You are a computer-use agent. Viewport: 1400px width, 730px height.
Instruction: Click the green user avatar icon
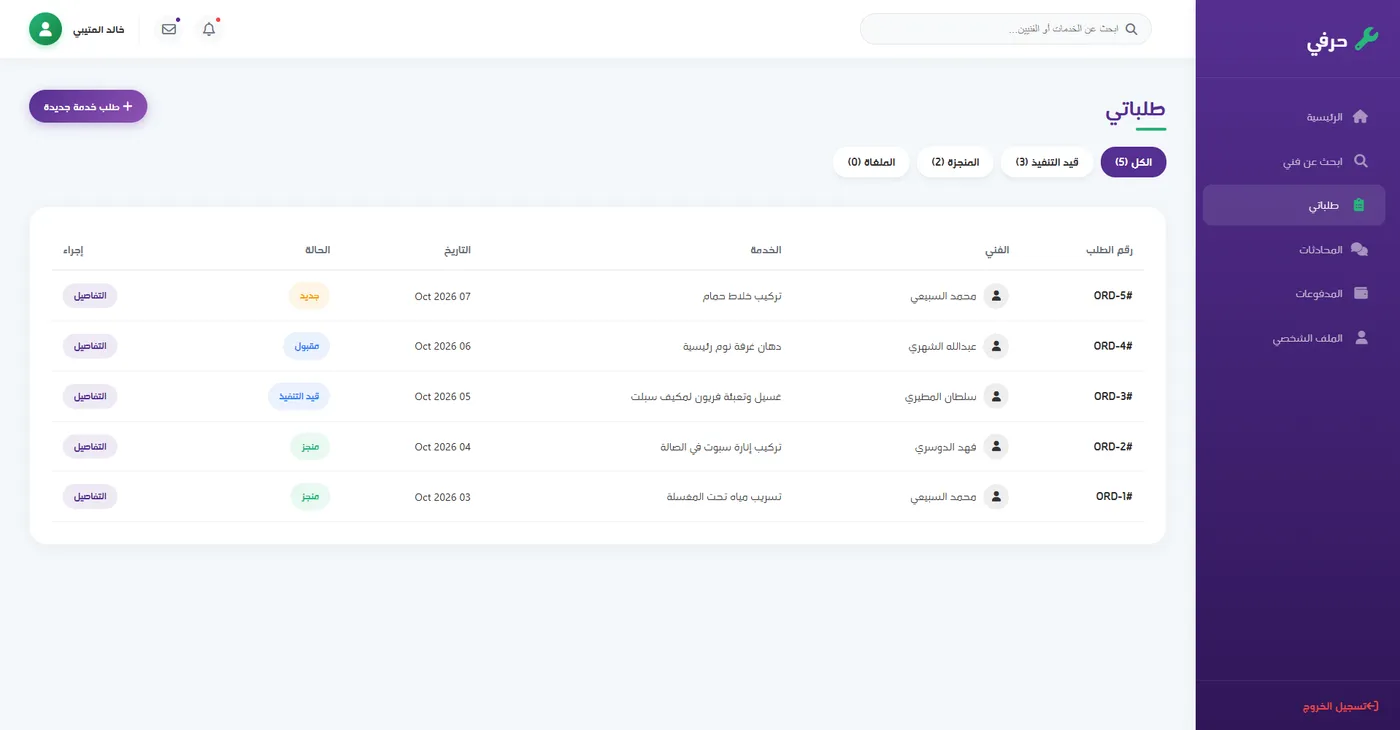tap(45, 29)
